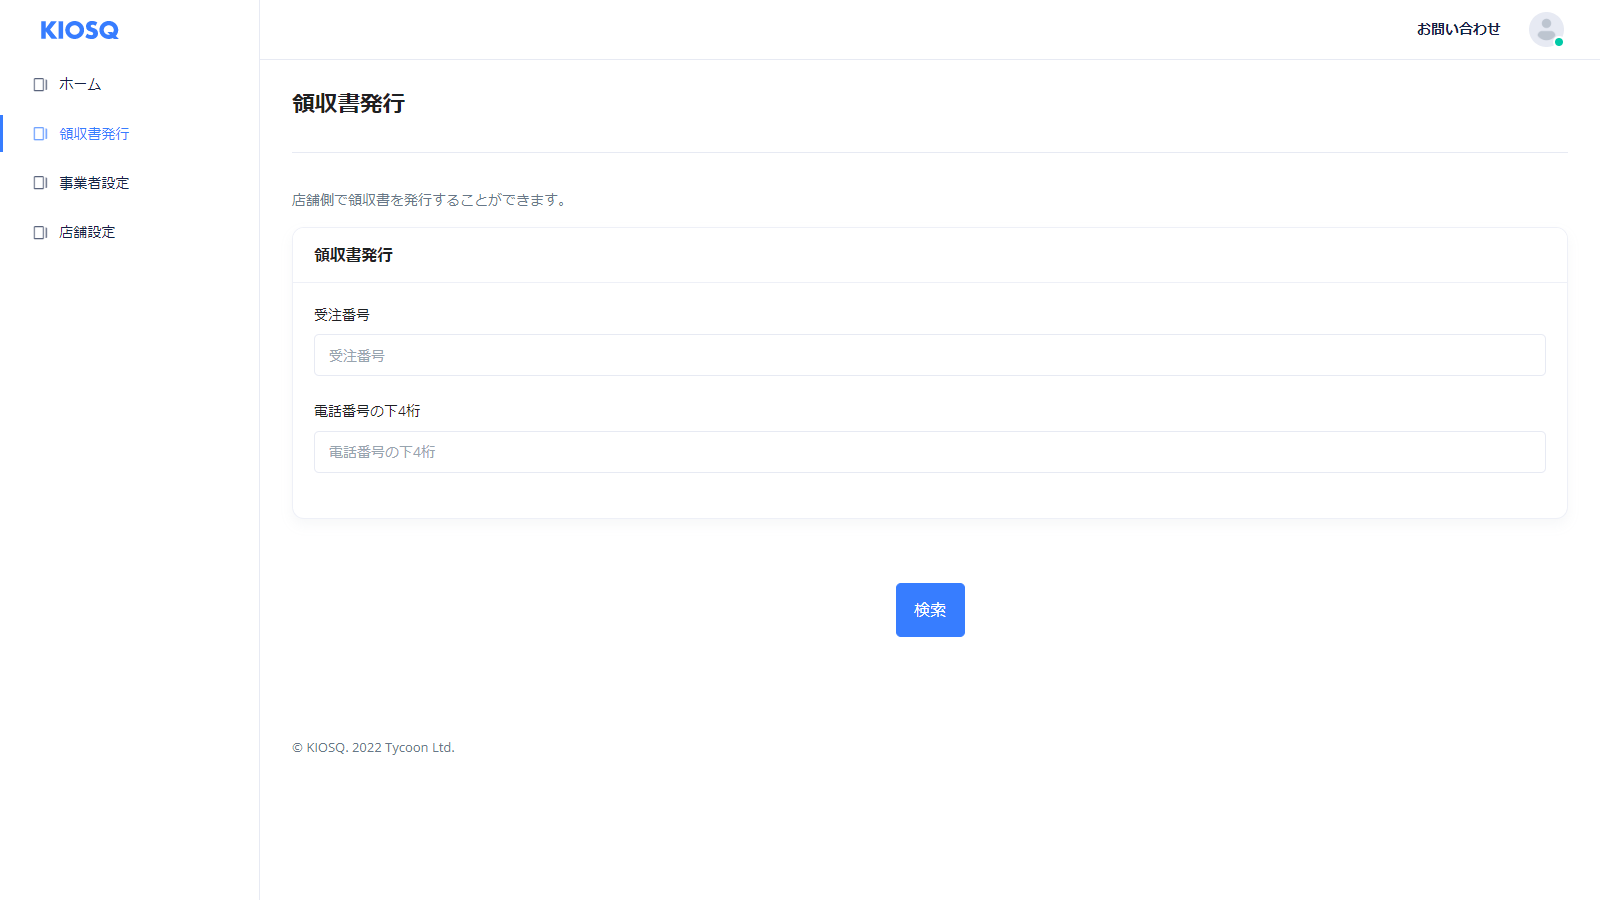The image size is (1600, 900).
Task: Open the お問い合わせ link
Action: 1458,30
